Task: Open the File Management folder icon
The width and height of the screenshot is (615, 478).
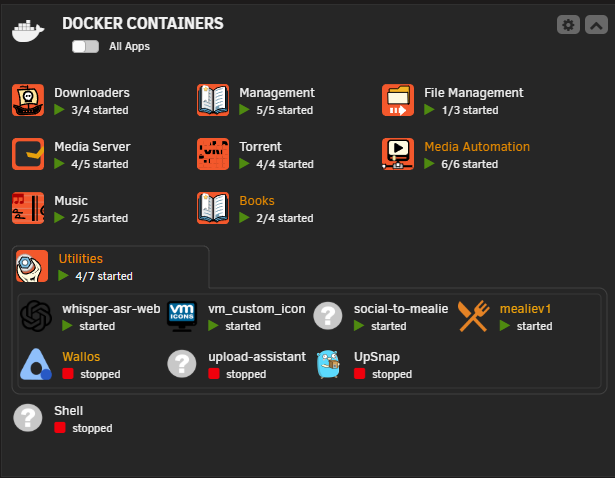Action: click(x=398, y=100)
